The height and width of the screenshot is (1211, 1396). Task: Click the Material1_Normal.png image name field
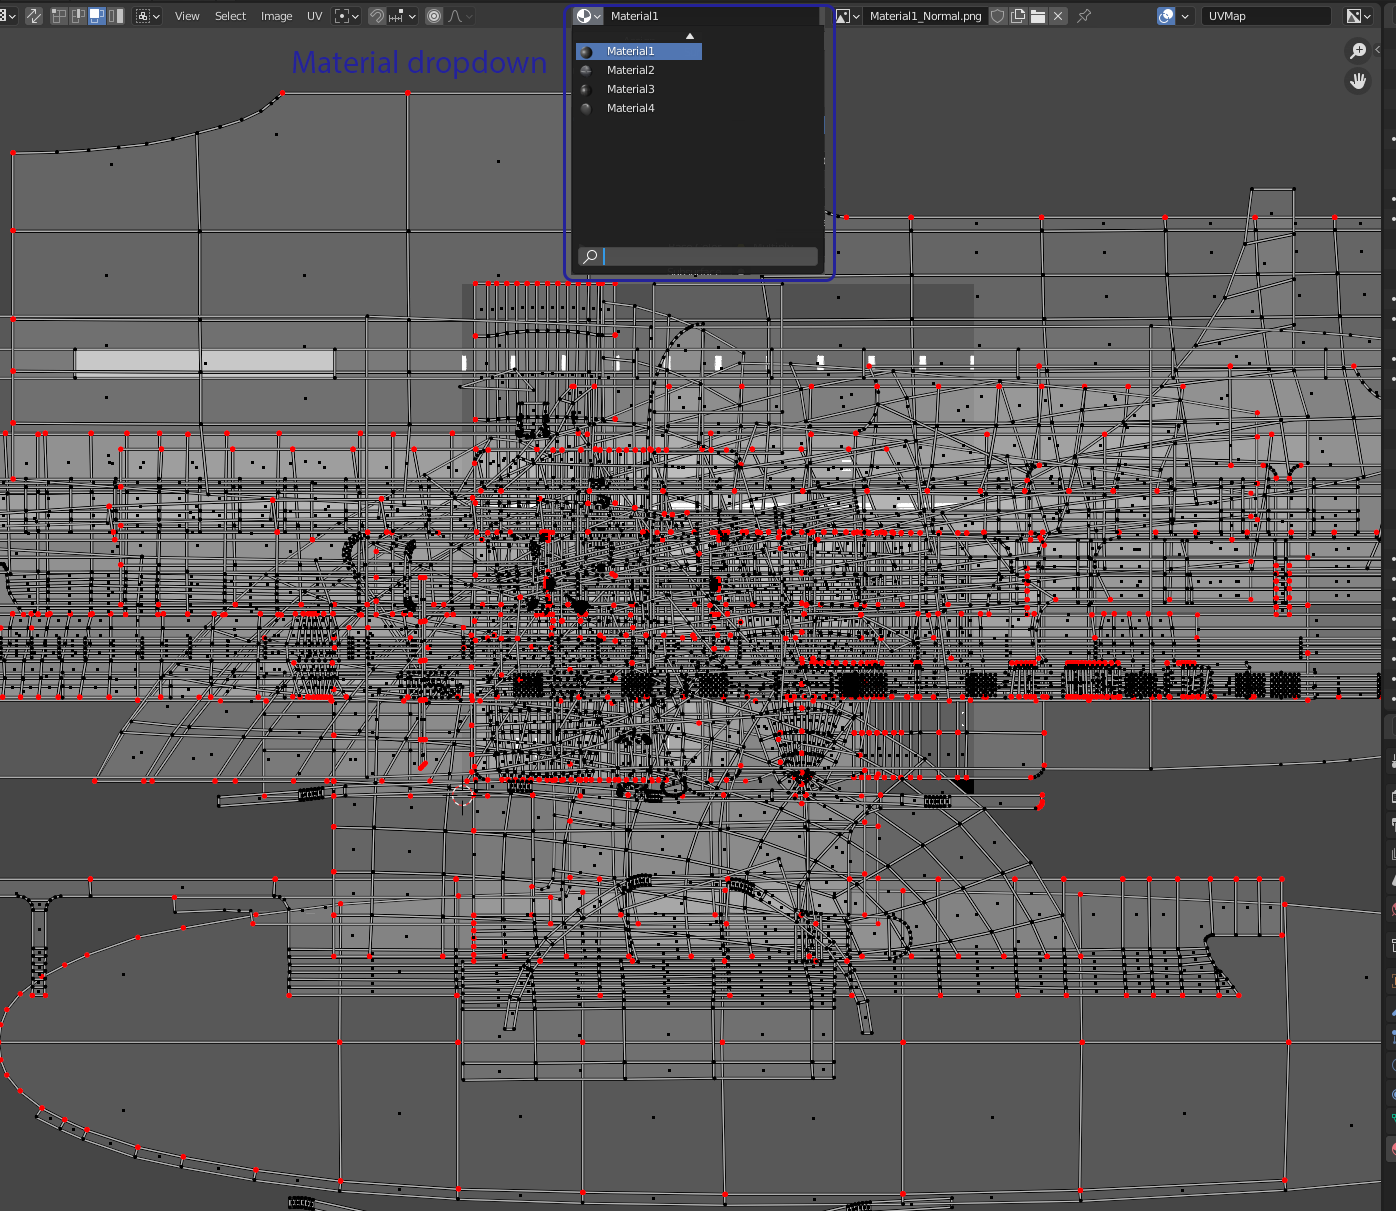coord(925,16)
